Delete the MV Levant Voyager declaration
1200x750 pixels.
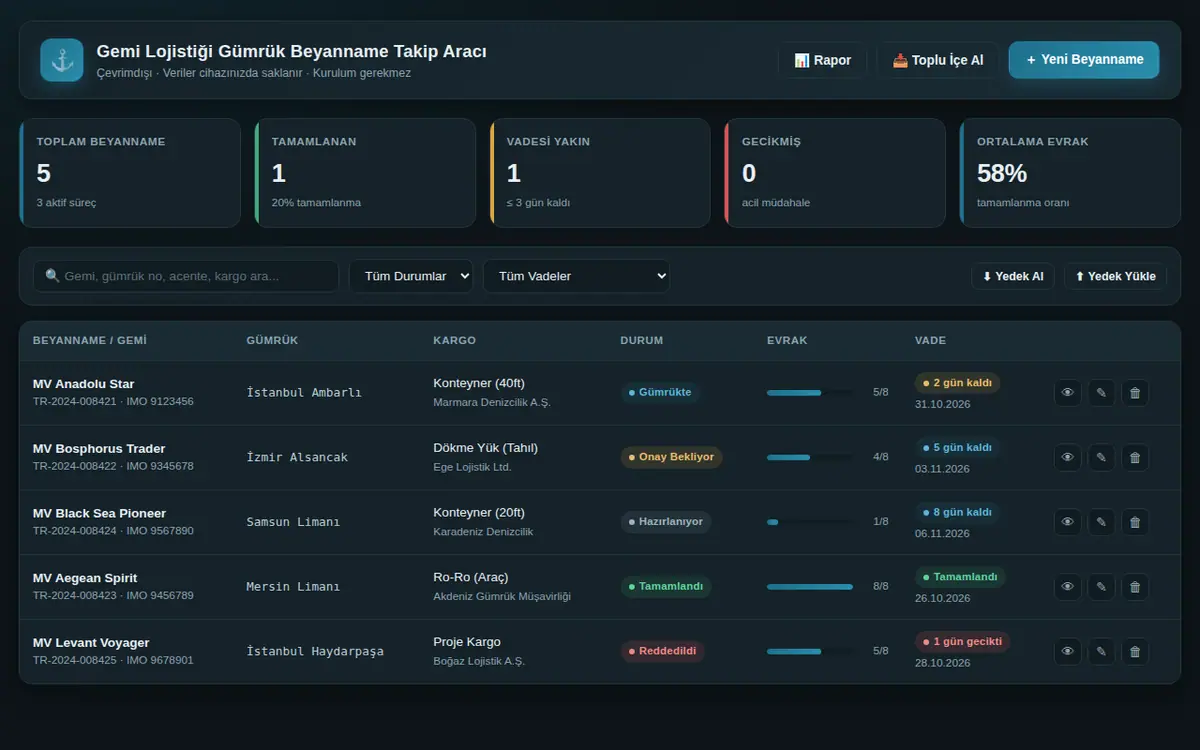pyautogui.click(x=1135, y=652)
